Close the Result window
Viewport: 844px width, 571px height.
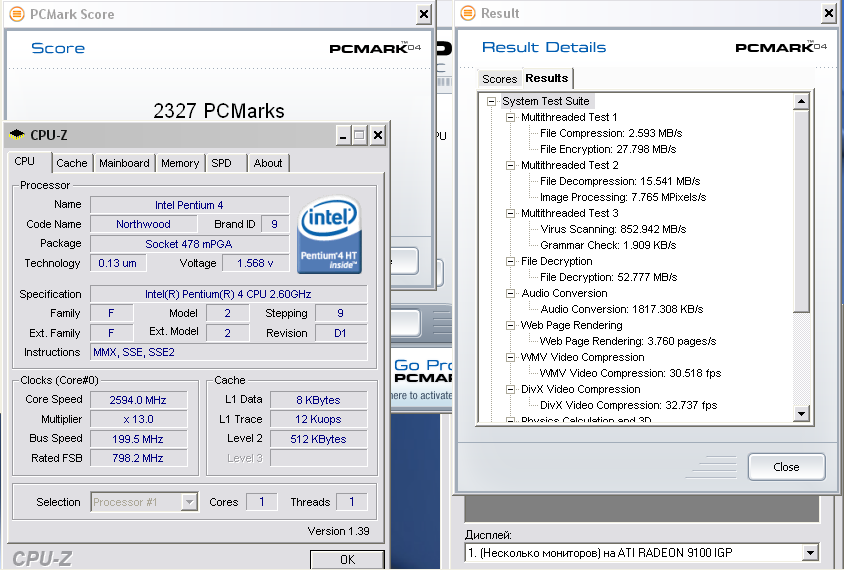click(829, 13)
